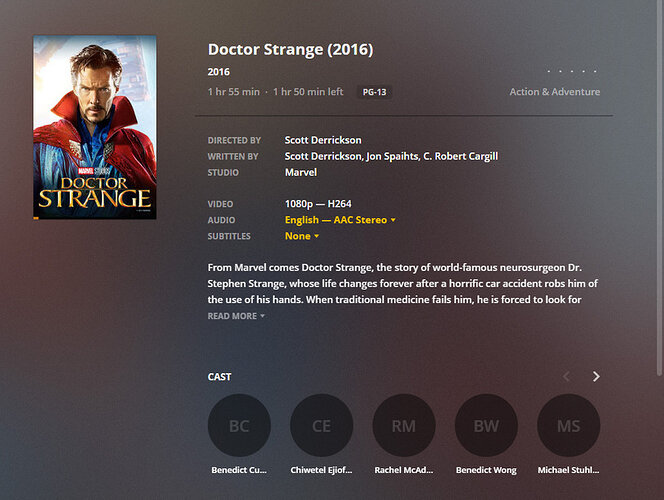
Task: Click the Doctor Strange (2016) title
Action: [x=290, y=50]
